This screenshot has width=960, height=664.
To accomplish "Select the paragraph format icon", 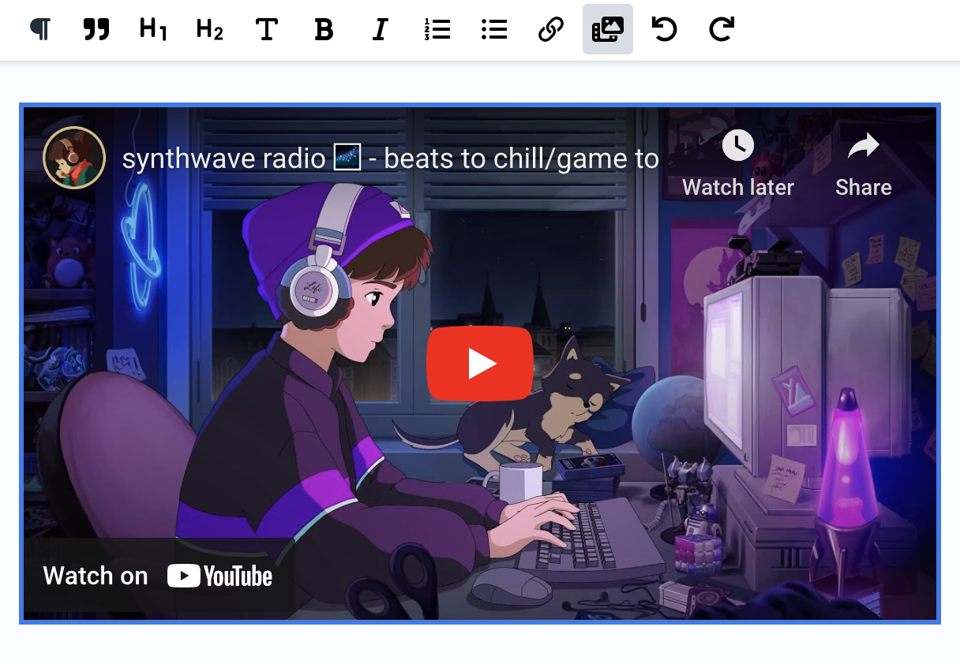I will (40, 29).
